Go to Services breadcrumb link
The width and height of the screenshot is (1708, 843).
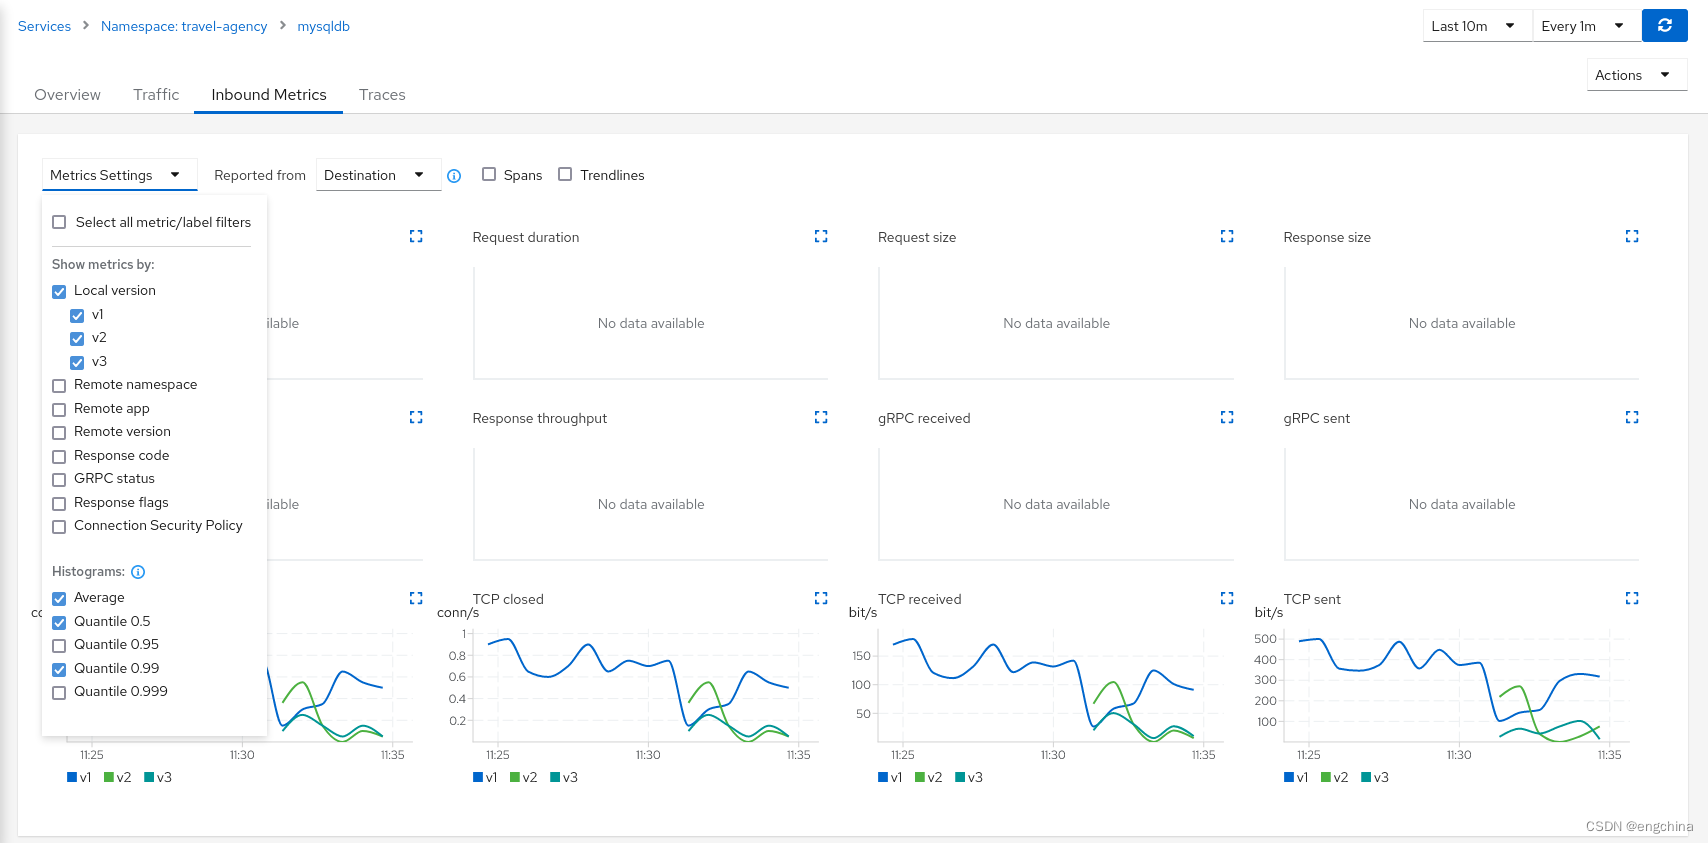[x=44, y=26]
